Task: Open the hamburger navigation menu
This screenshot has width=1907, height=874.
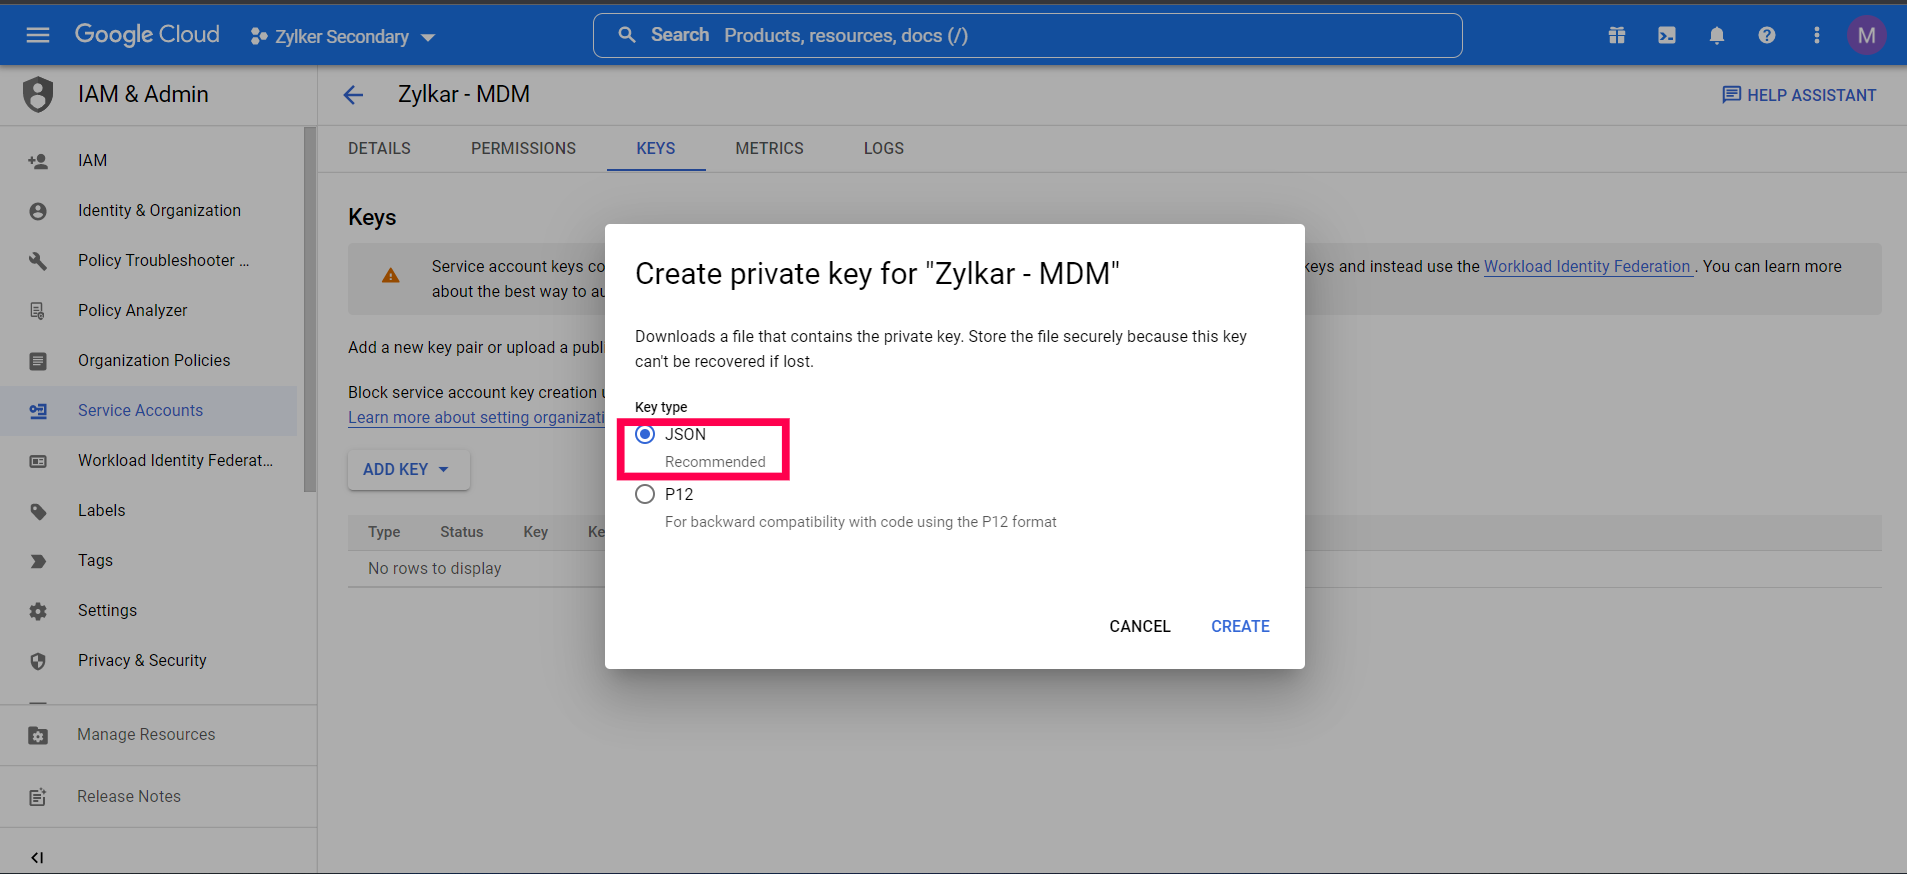Action: (38, 36)
